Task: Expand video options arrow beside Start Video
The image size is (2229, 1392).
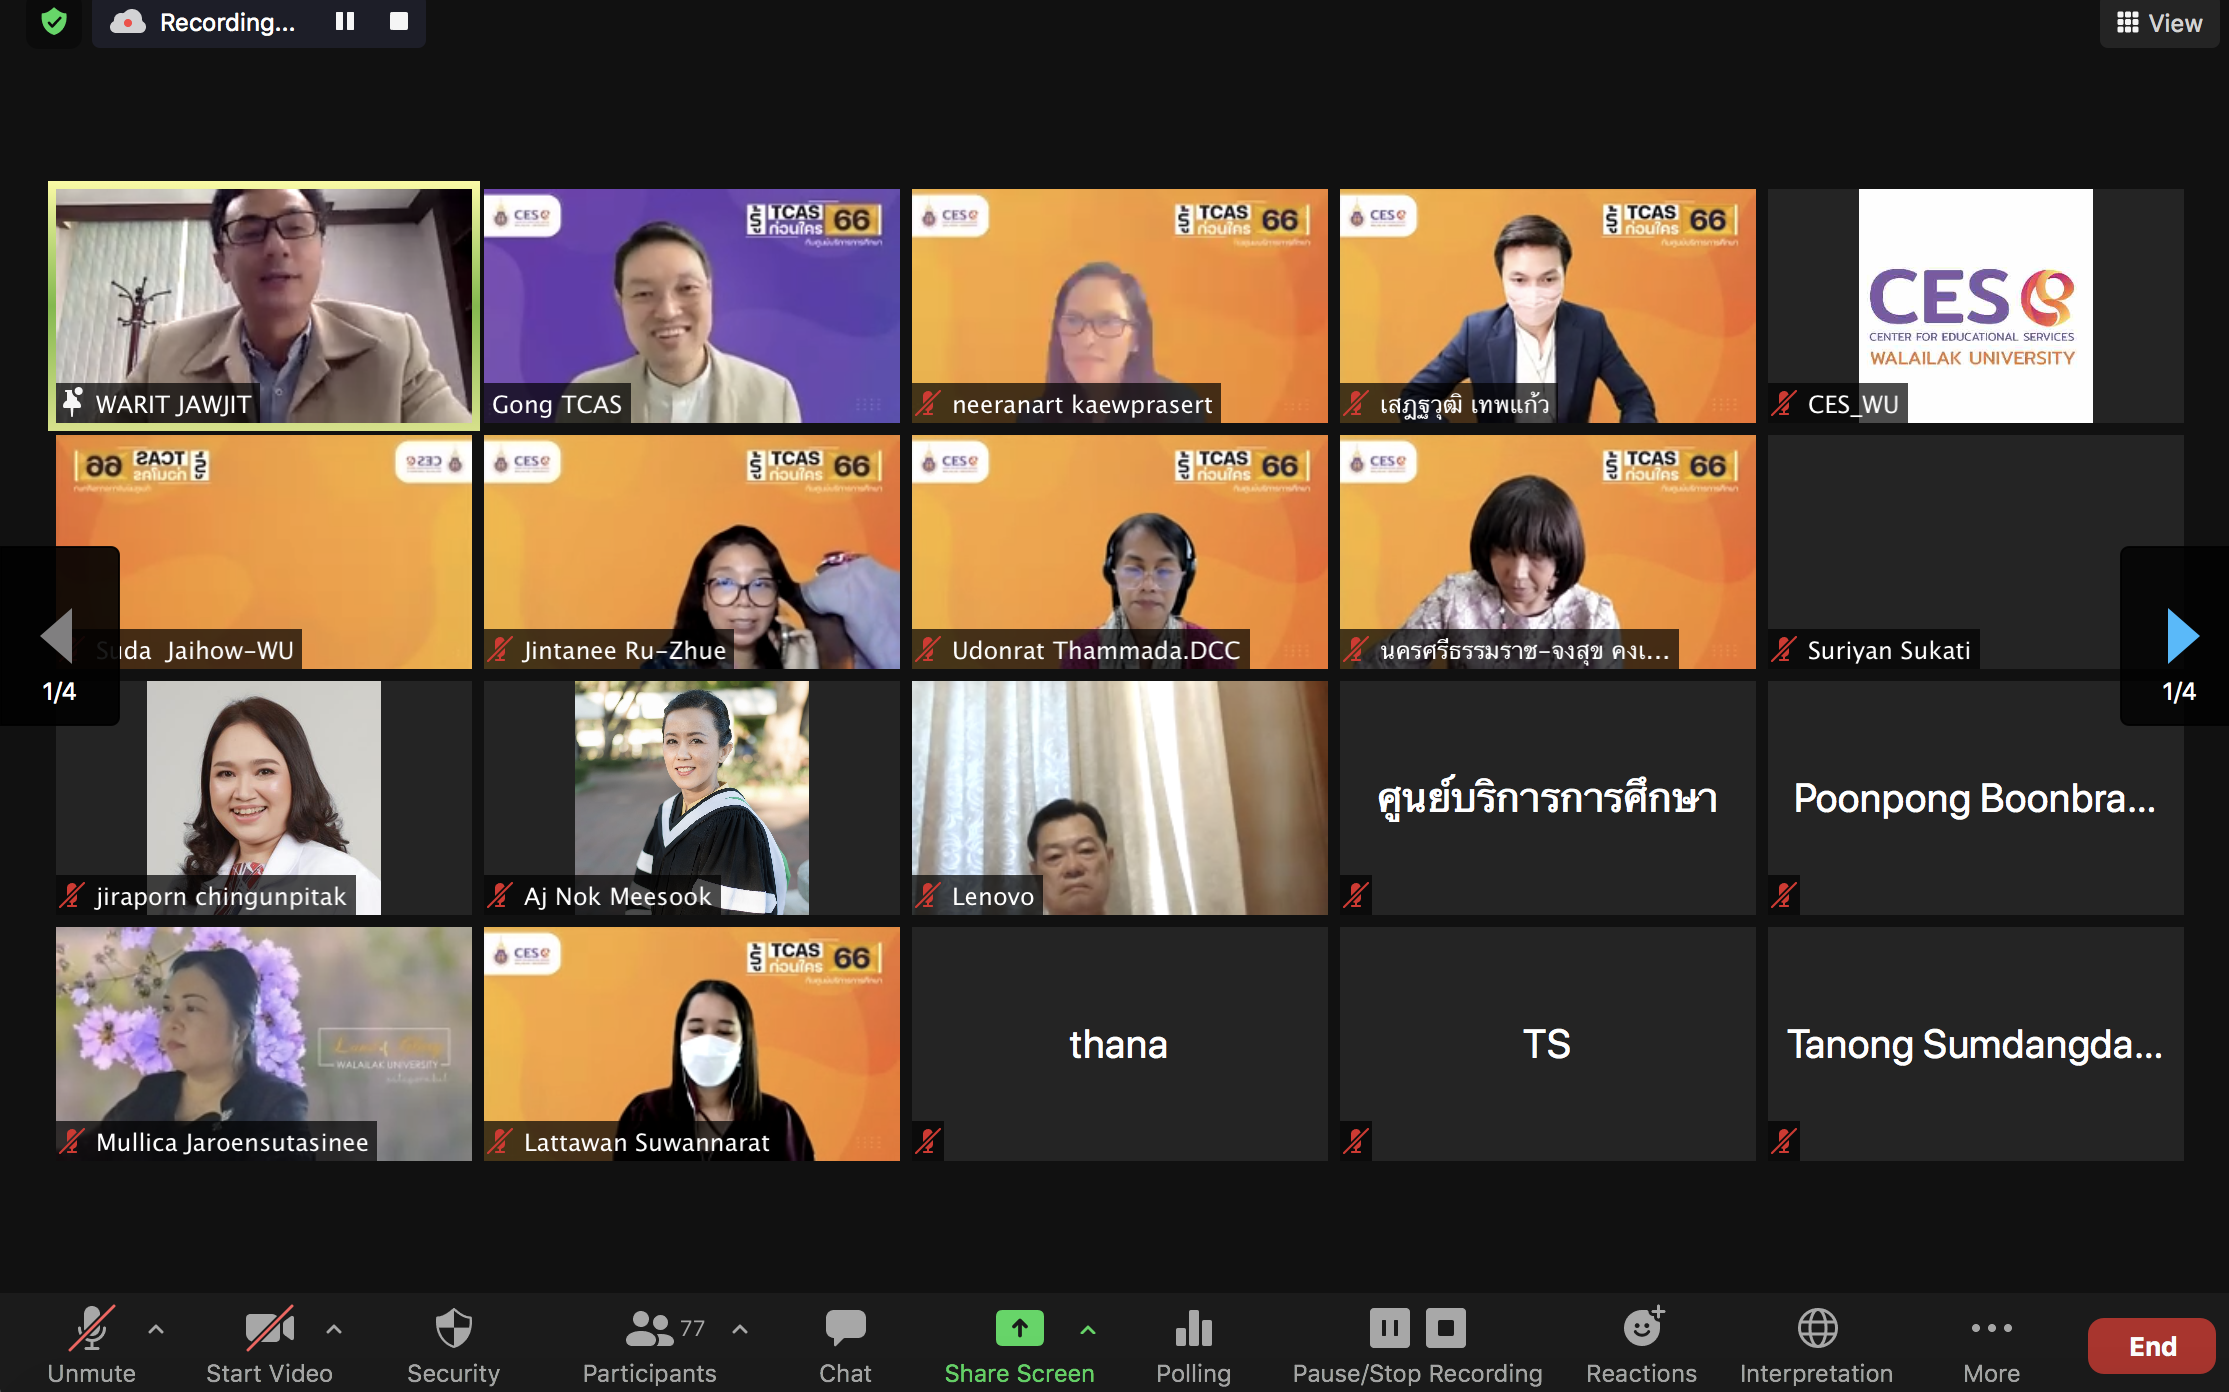Action: [x=334, y=1329]
